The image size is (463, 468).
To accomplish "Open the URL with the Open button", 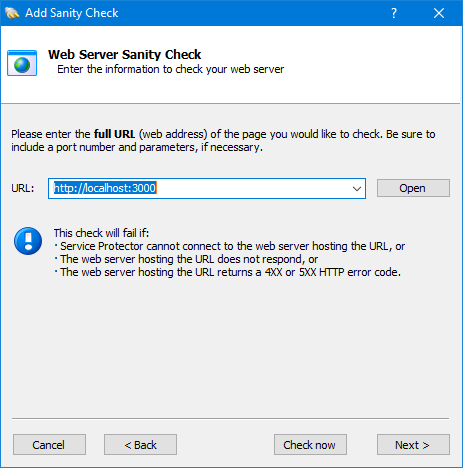I will pyautogui.click(x=413, y=188).
